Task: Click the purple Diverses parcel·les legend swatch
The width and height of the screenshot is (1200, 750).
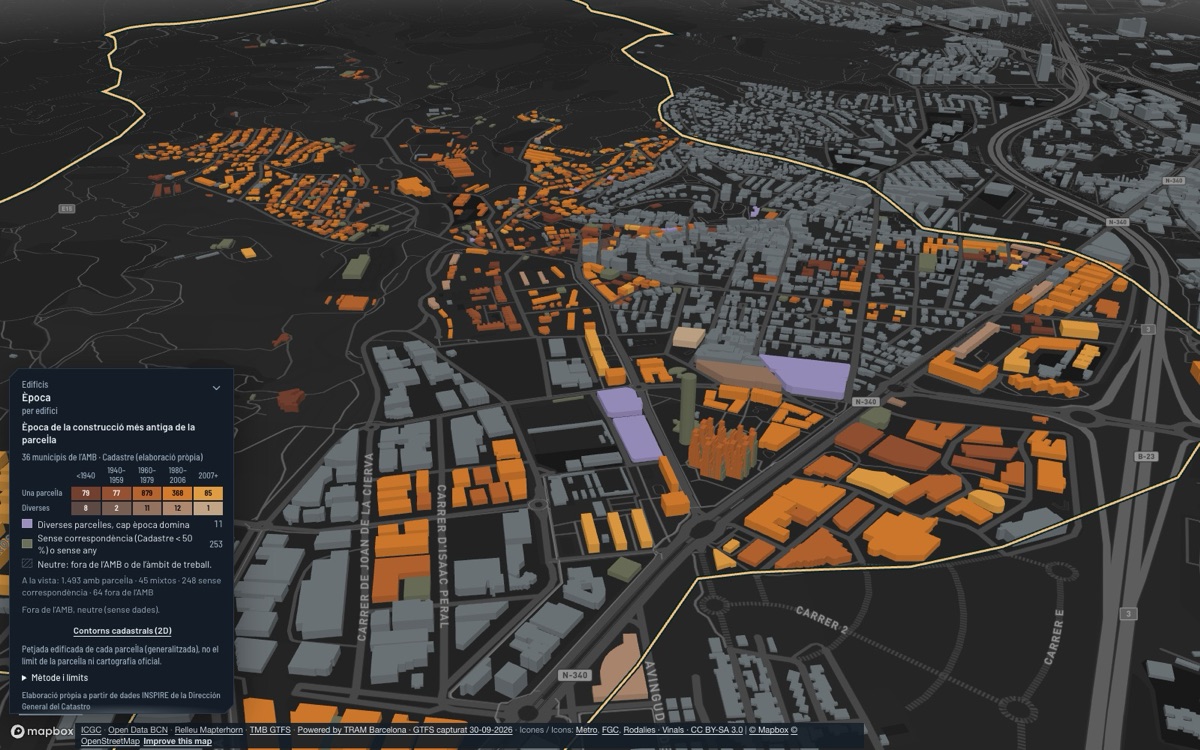Action: (x=27, y=524)
